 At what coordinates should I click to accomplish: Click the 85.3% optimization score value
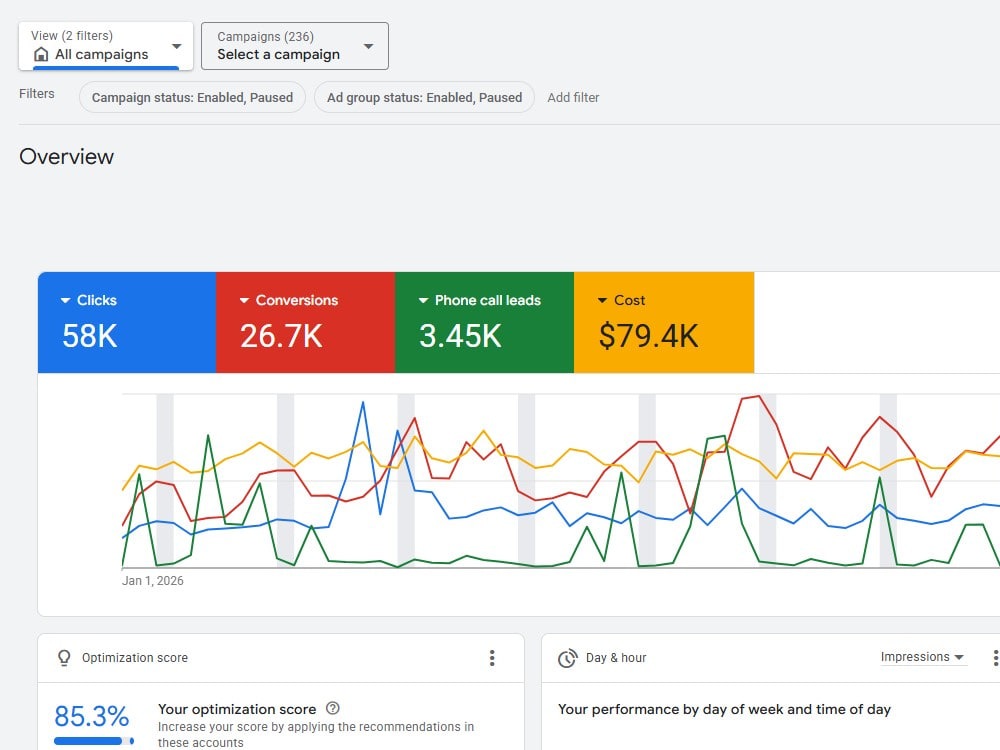tap(92, 716)
